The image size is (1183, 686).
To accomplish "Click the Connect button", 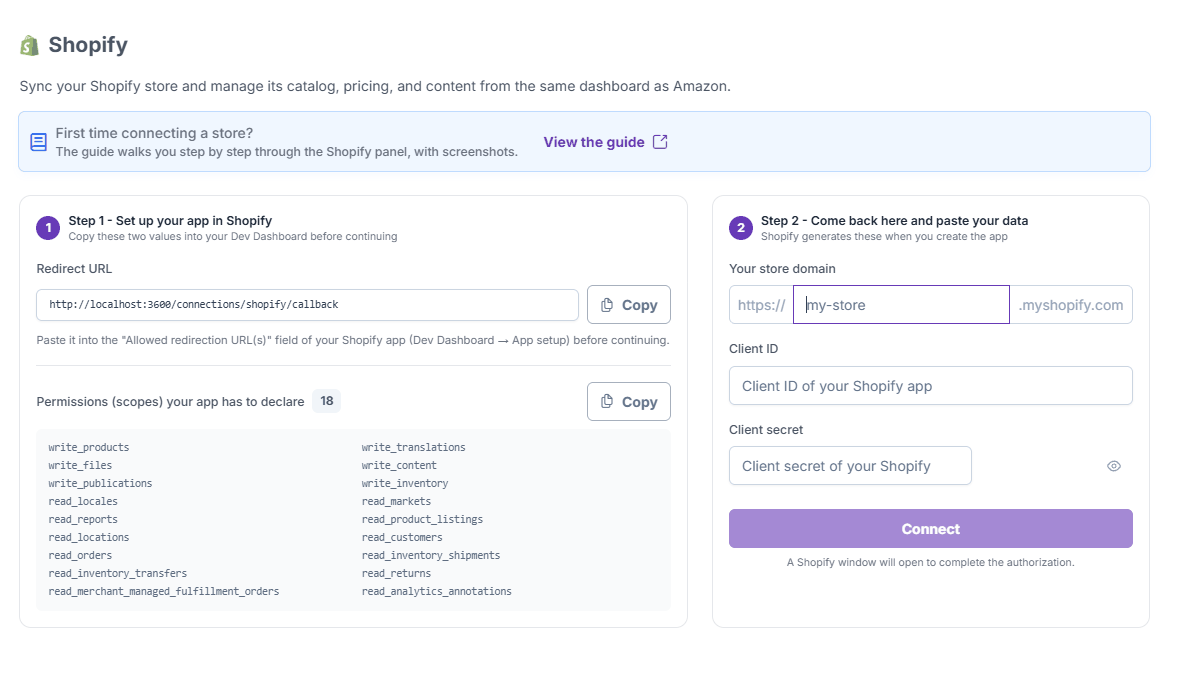I will [930, 528].
